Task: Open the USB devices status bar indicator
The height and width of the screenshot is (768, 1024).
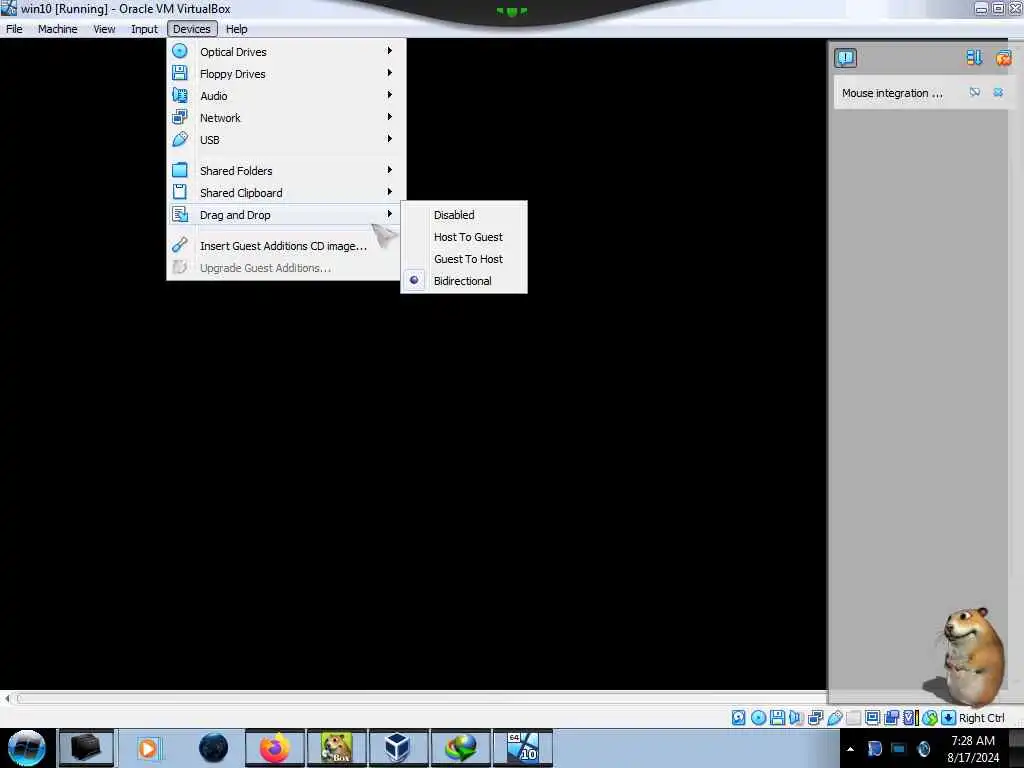Action: (x=835, y=718)
